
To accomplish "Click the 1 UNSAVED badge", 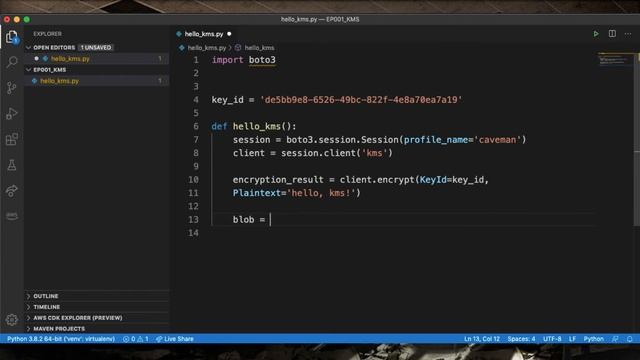I will click(96, 47).
